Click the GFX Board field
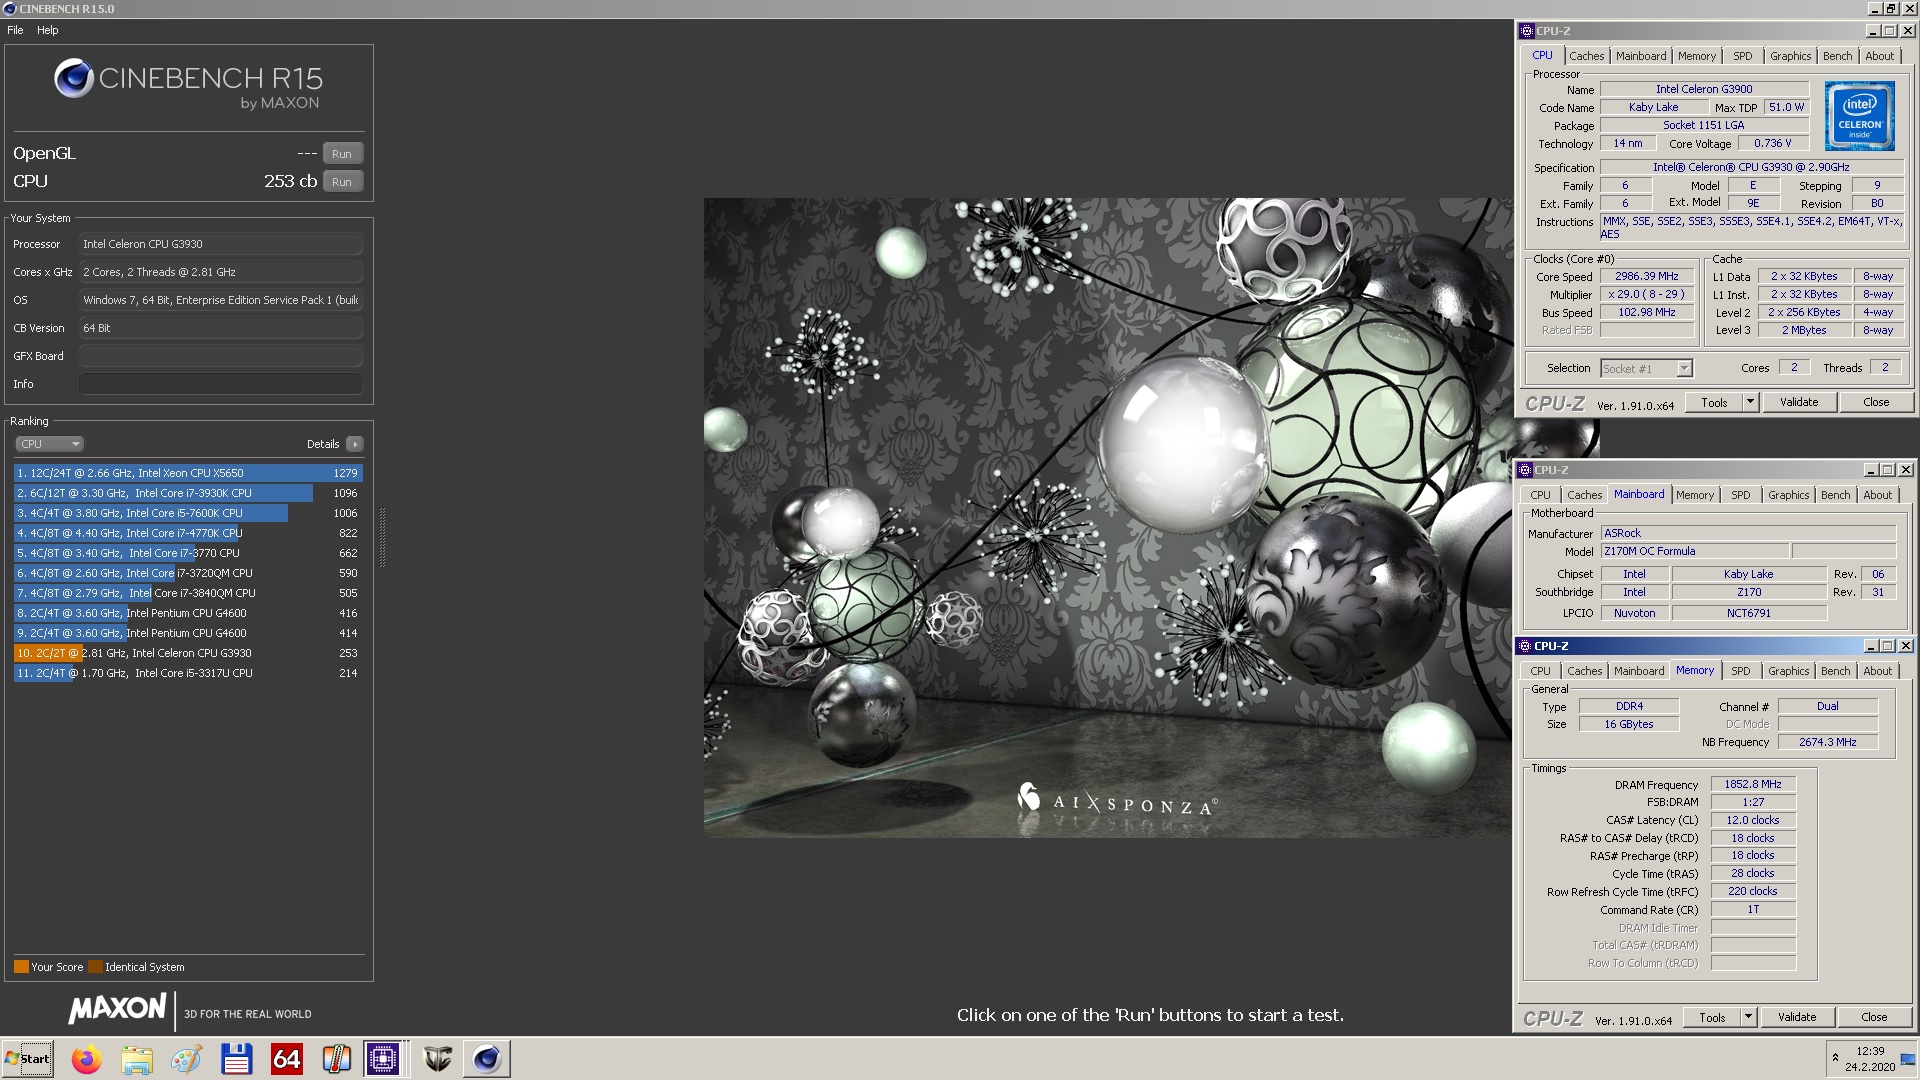The image size is (1920, 1080). pyautogui.click(x=221, y=356)
